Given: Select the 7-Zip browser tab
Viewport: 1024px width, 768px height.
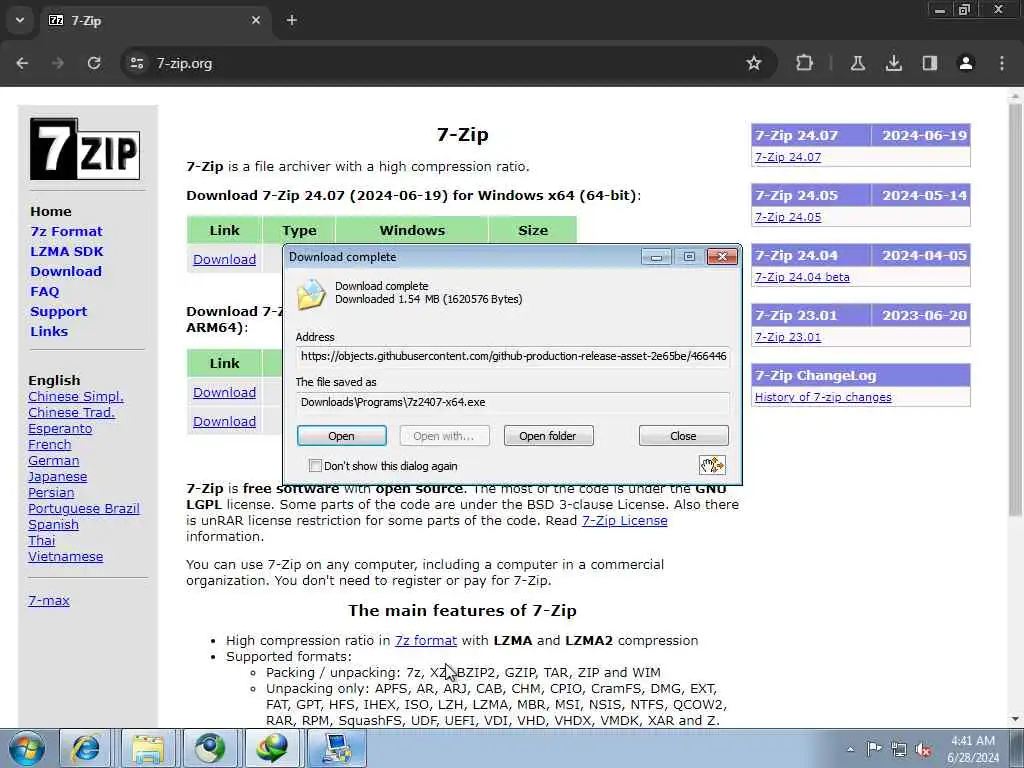Looking at the screenshot, I should 155,21.
